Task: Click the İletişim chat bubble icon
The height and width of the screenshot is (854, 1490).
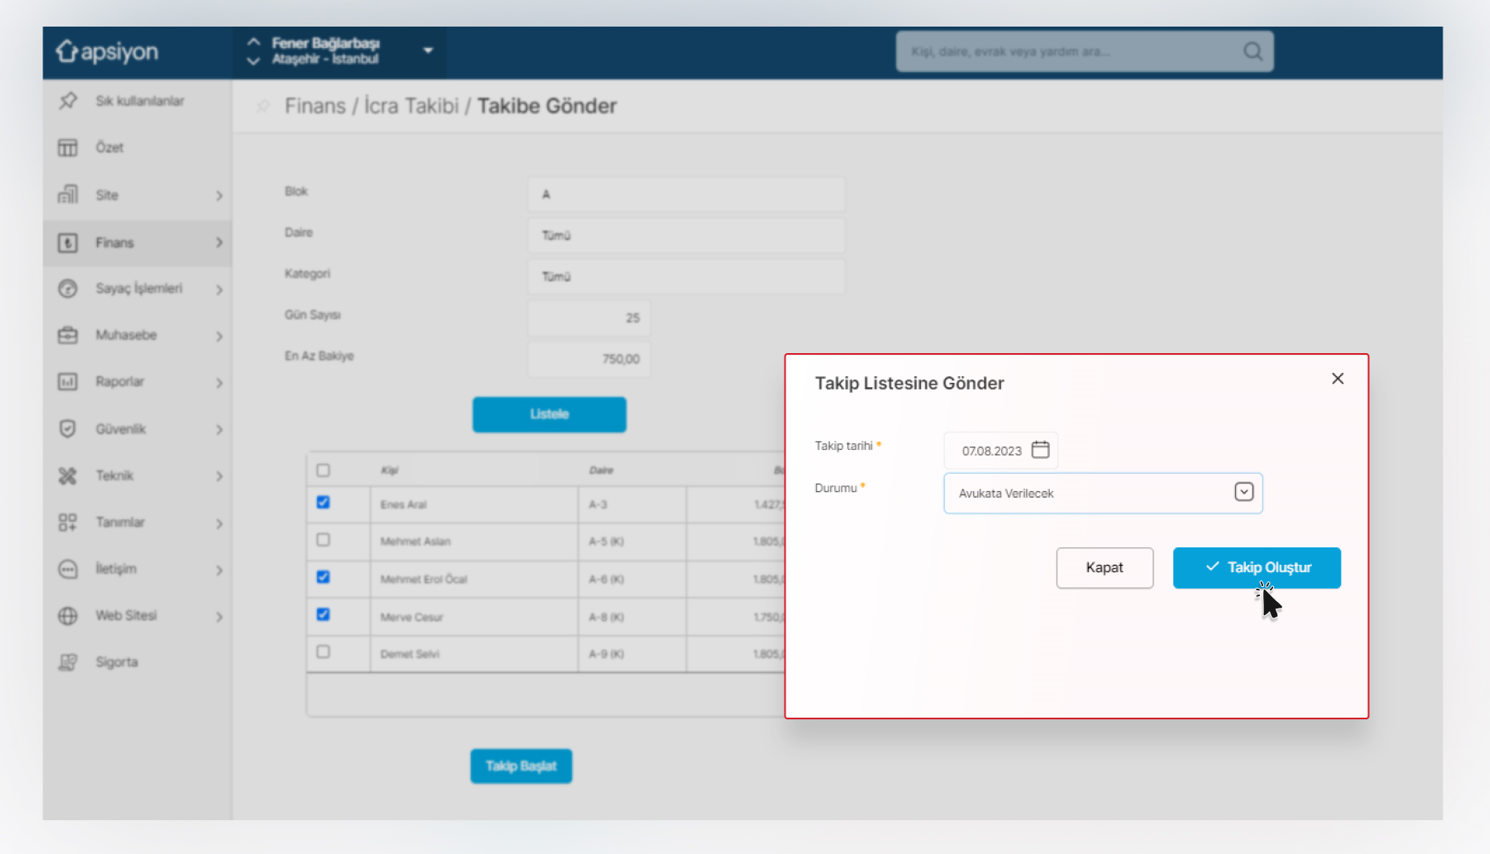Action: pos(67,569)
